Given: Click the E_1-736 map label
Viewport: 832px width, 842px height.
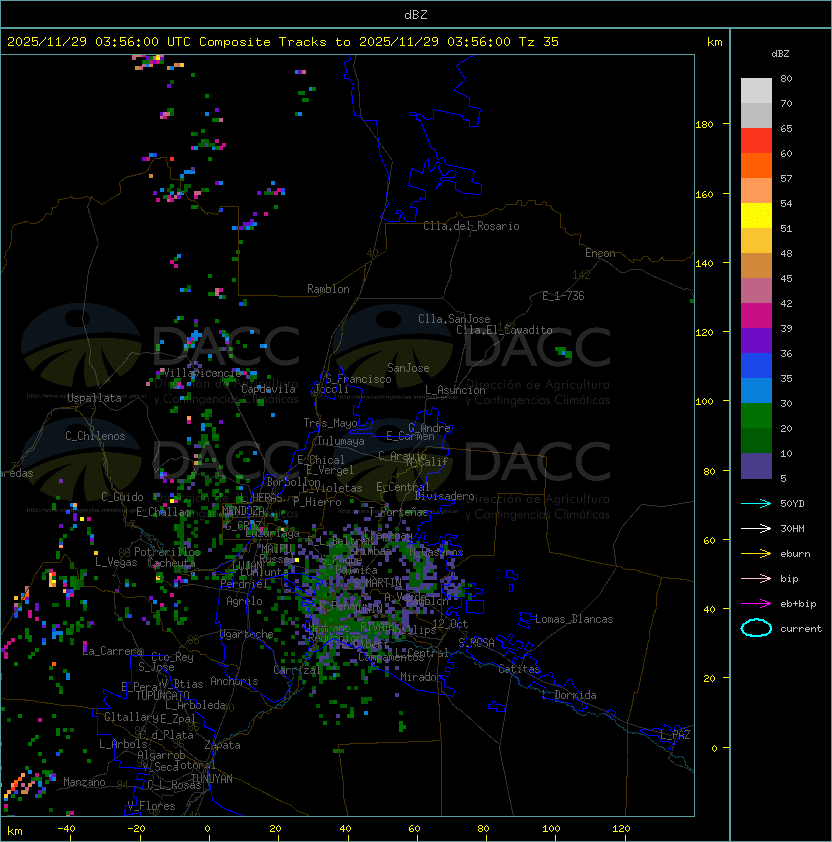Looking at the screenshot, I should (x=563, y=296).
